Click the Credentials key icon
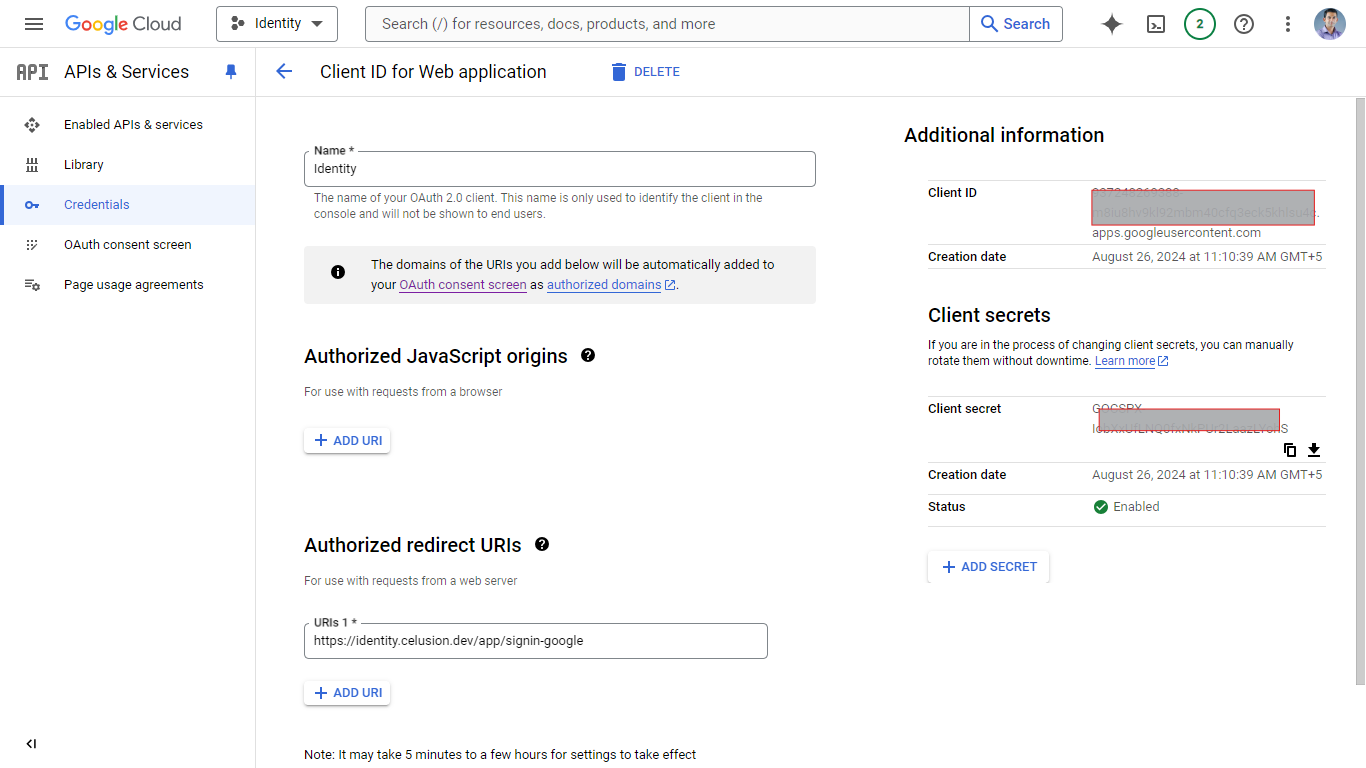The width and height of the screenshot is (1366, 768). pyautogui.click(x=32, y=205)
